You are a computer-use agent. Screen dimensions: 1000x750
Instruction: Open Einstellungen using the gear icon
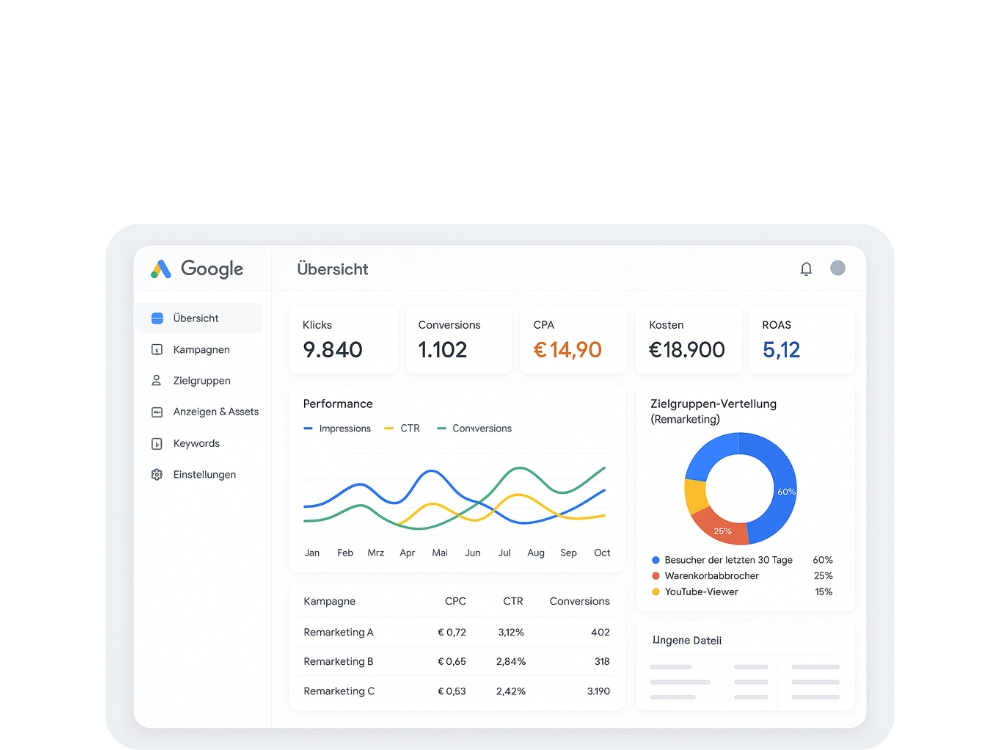pos(156,474)
